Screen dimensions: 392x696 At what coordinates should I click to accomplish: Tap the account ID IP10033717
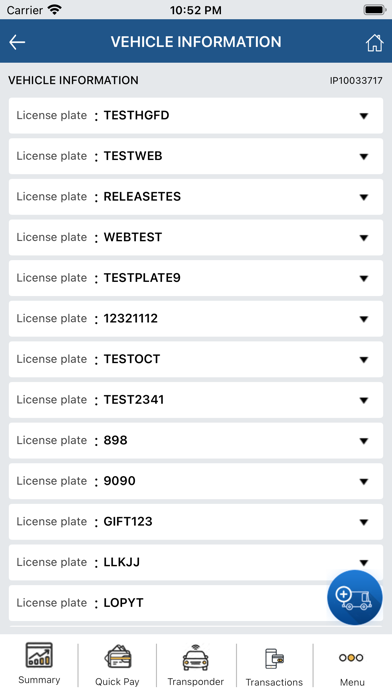pos(356,81)
